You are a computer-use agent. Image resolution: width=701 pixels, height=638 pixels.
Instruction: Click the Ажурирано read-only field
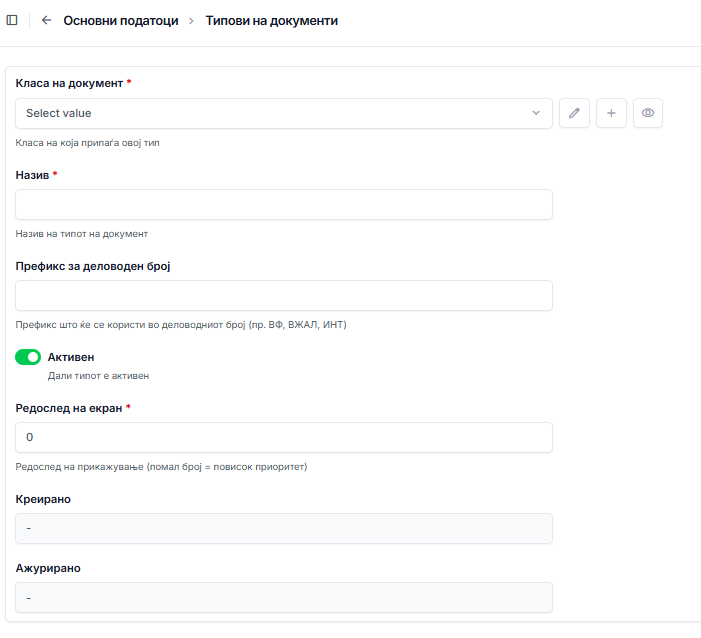tap(284, 598)
